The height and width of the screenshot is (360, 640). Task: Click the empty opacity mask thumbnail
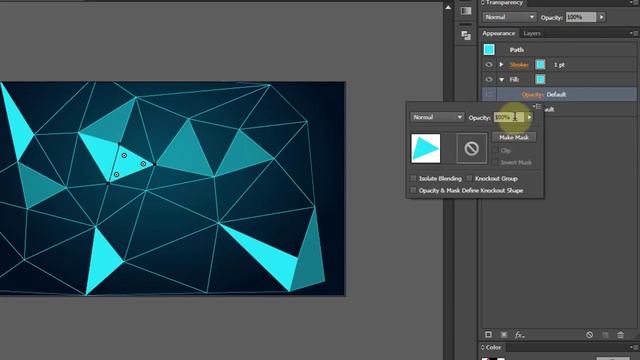[471, 148]
